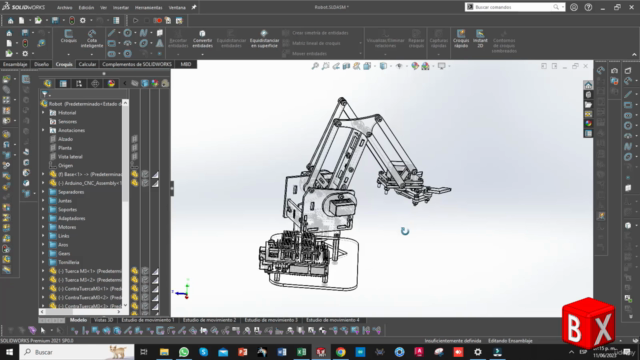Open Google Chrome from the taskbar

click(340, 352)
